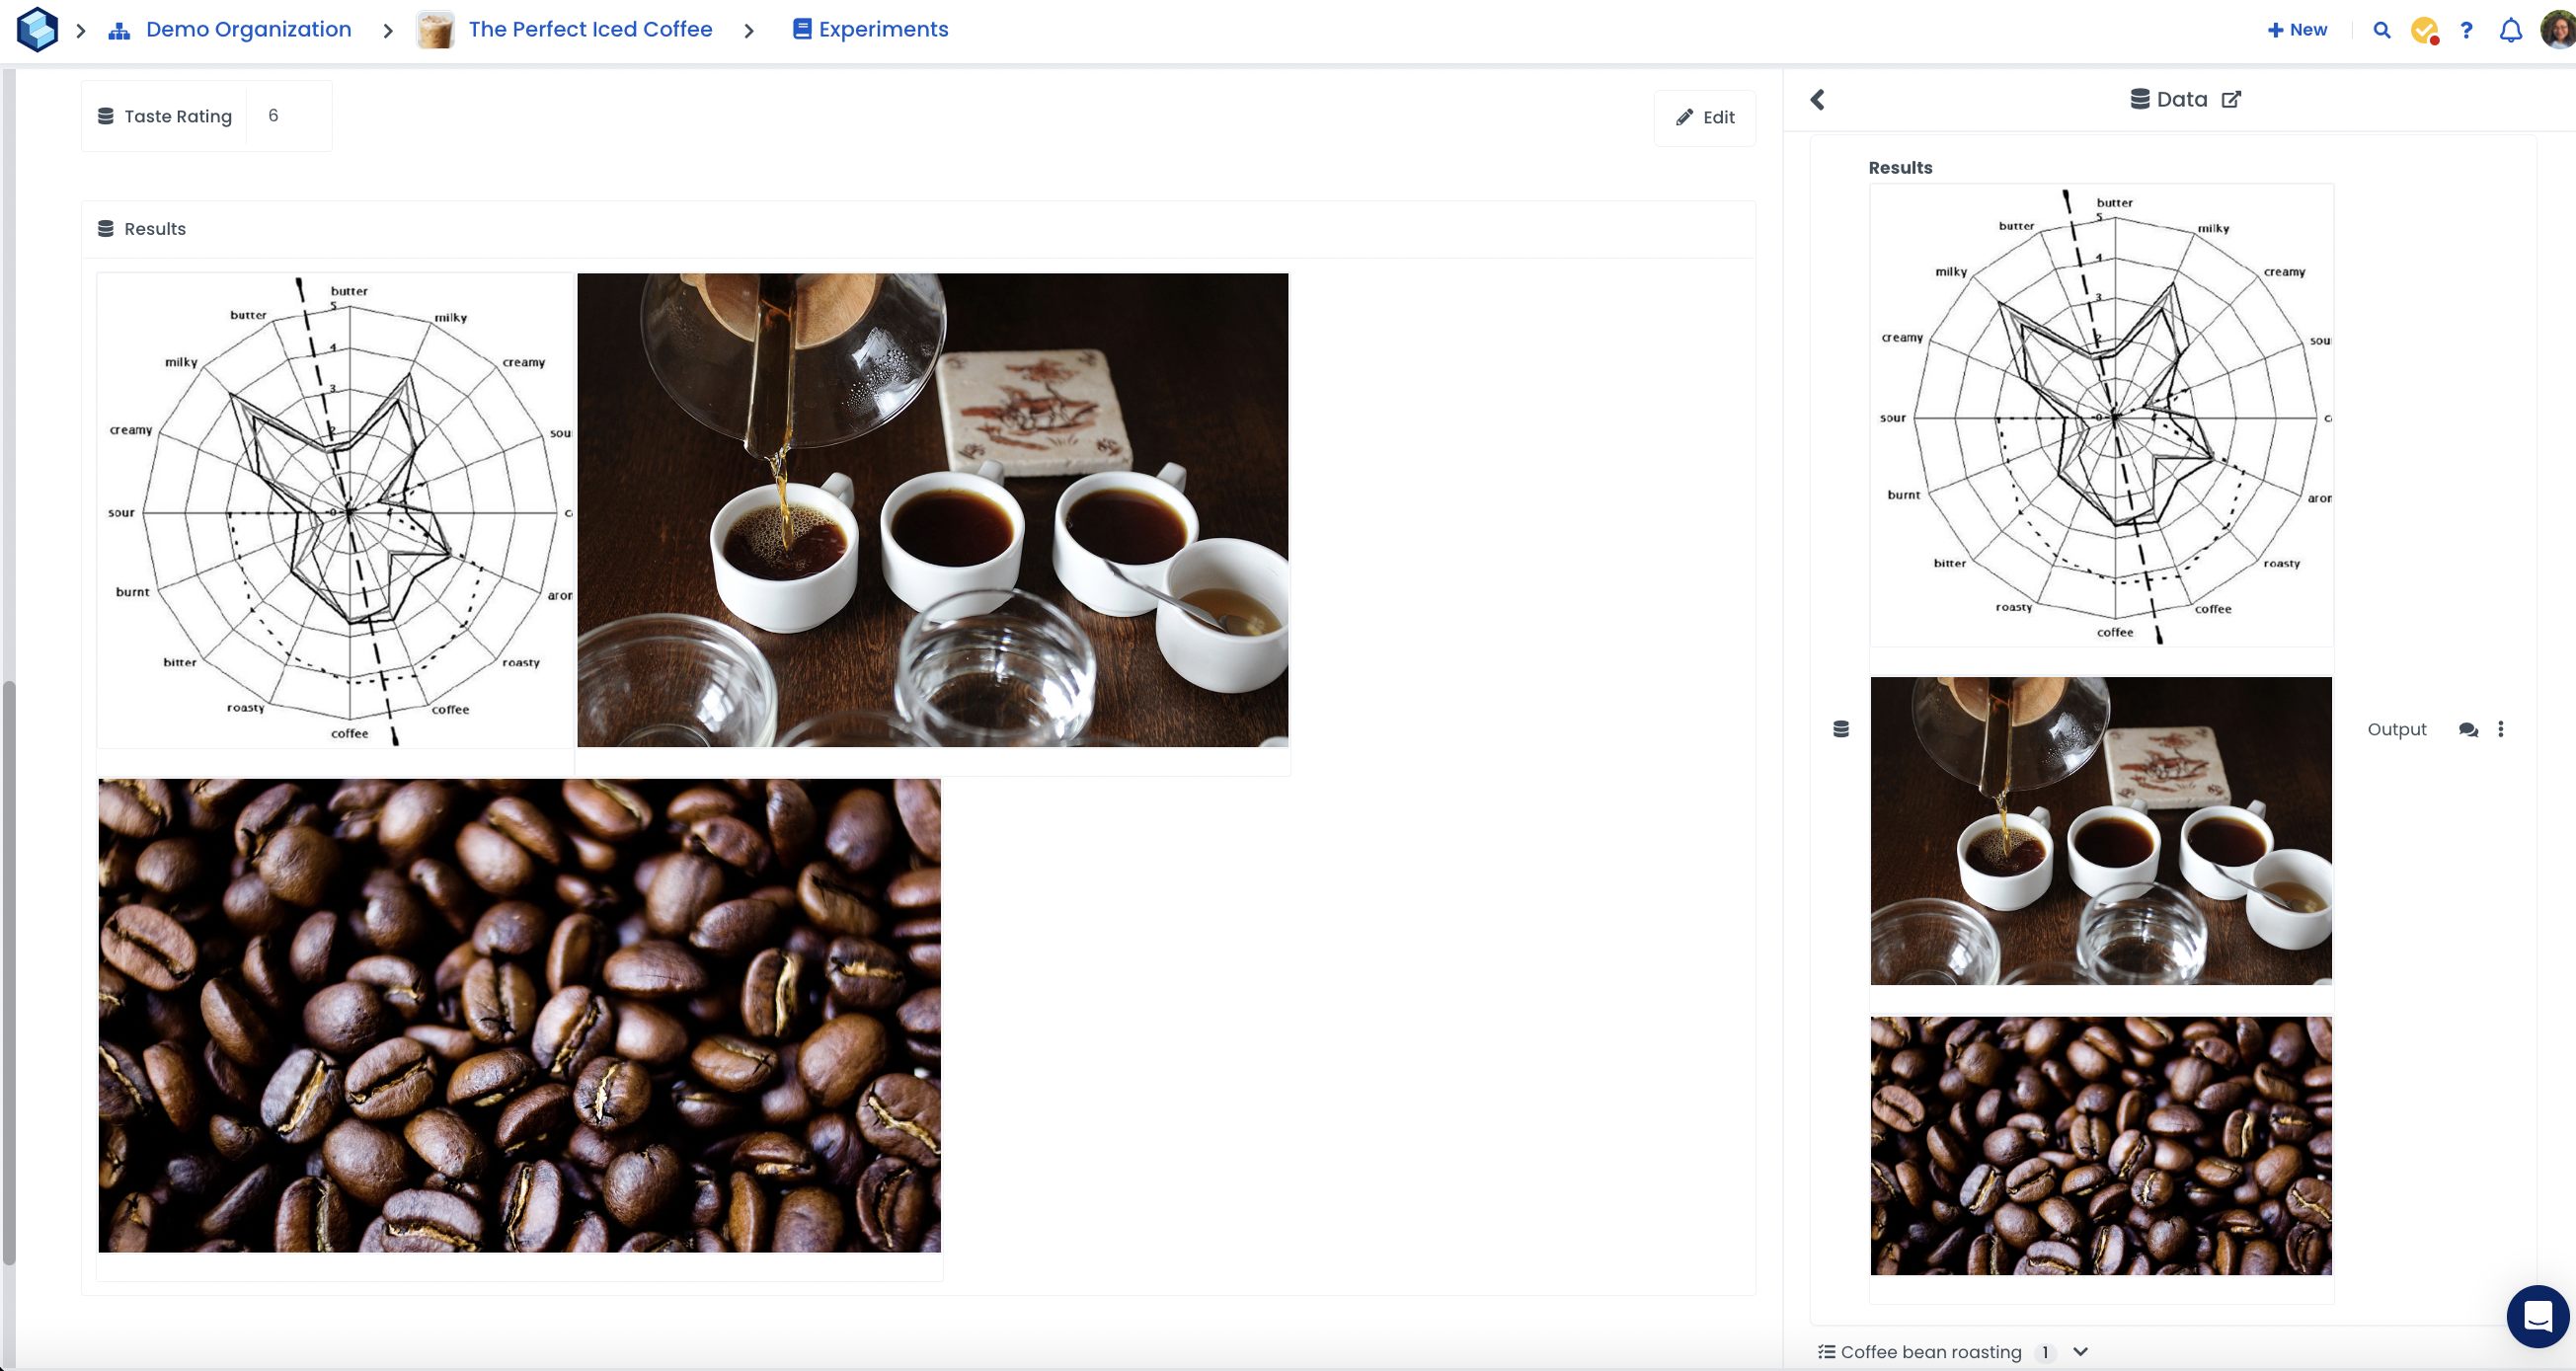Image resolution: width=2576 pixels, height=1371 pixels.
Task: Click the home cube logo icon
Action: pos(37,29)
